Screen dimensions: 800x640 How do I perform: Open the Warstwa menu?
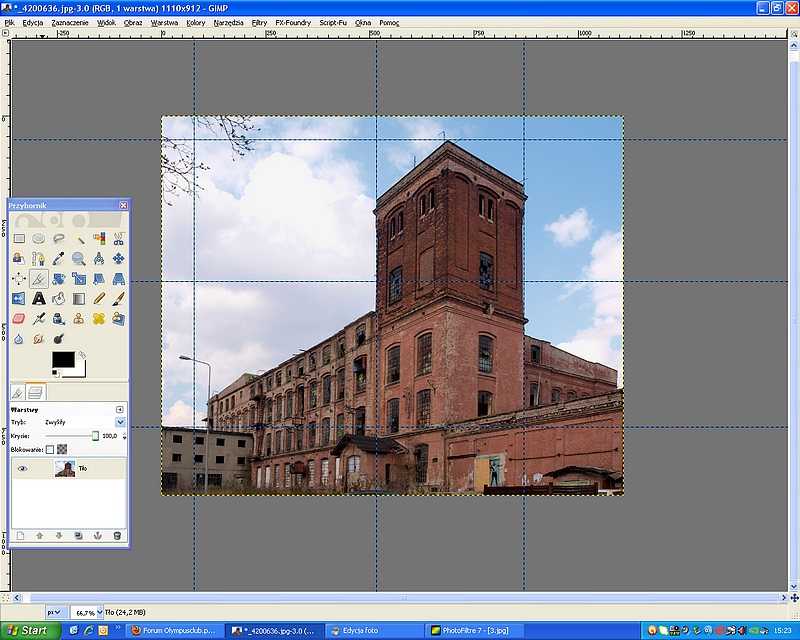coord(164,22)
